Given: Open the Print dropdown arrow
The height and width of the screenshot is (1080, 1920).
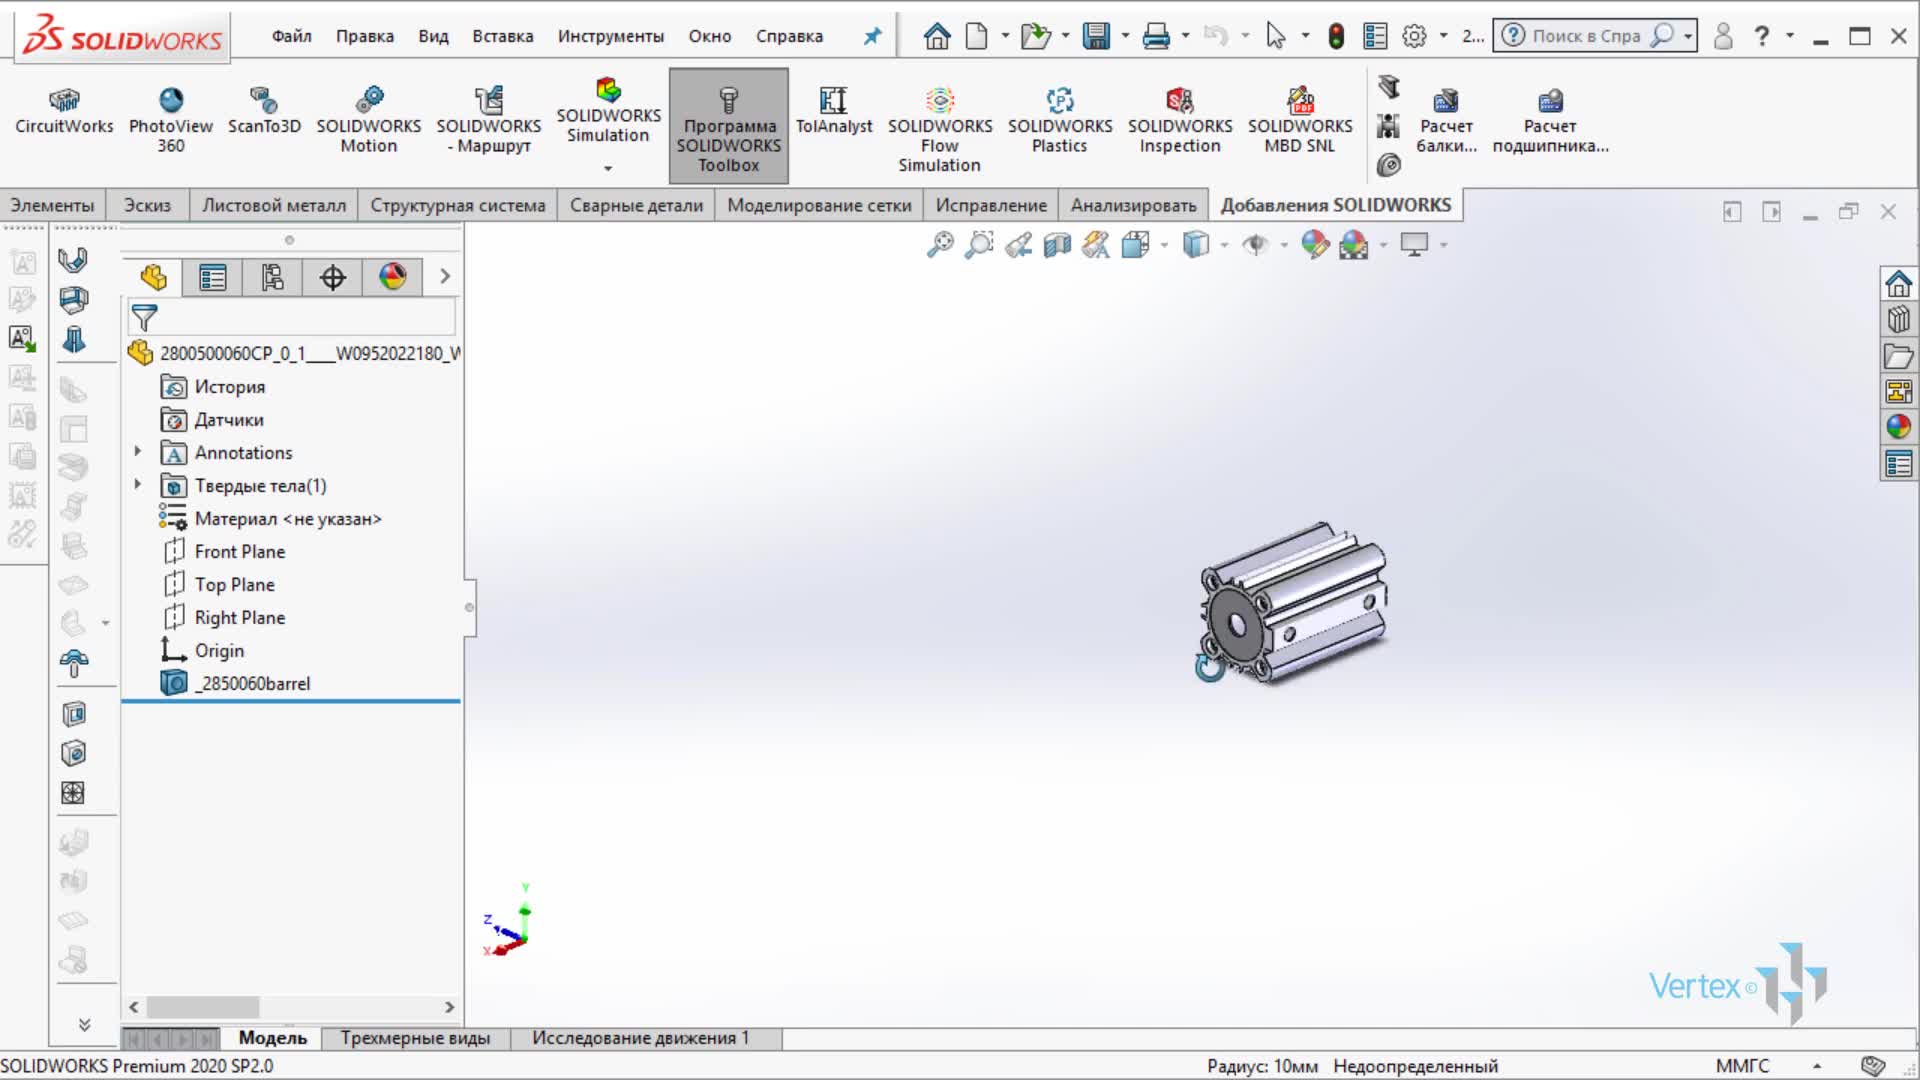Looking at the screenshot, I should (x=1185, y=36).
